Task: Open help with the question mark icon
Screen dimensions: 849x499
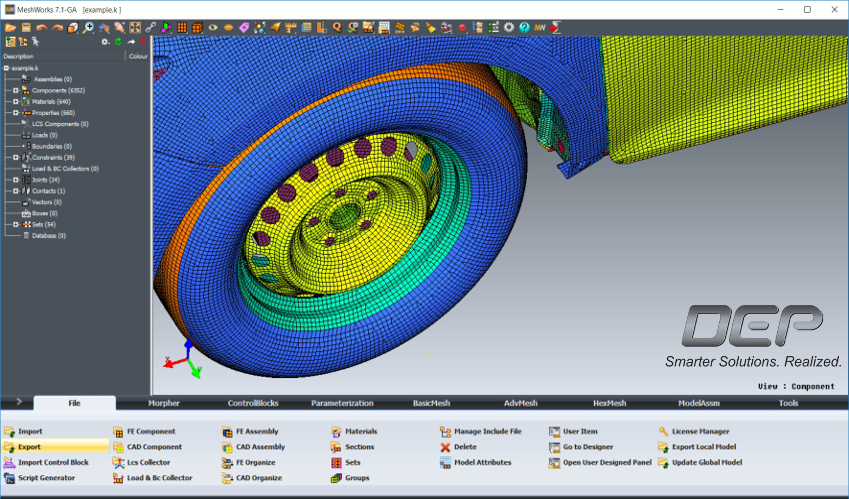Action: 524,28
